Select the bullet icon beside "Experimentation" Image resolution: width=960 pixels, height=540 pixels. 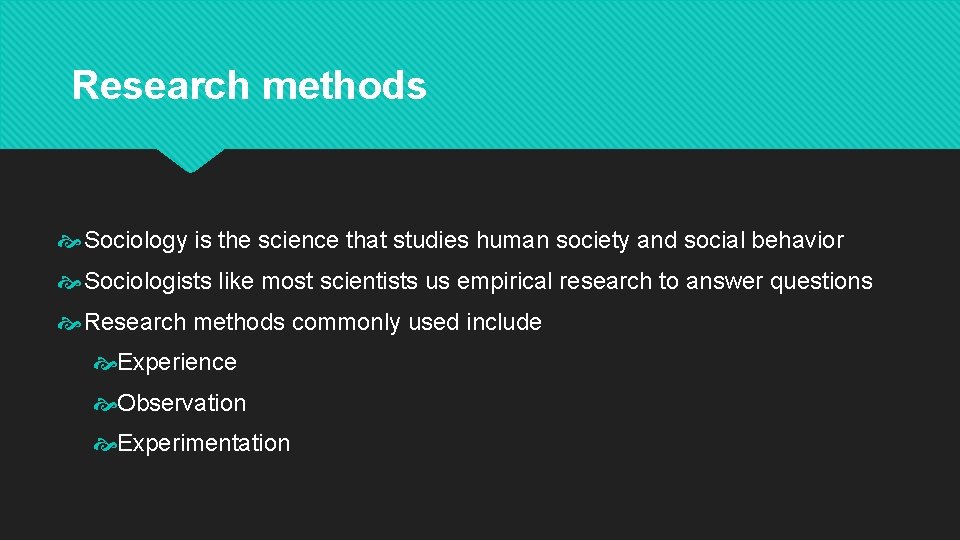(x=105, y=444)
